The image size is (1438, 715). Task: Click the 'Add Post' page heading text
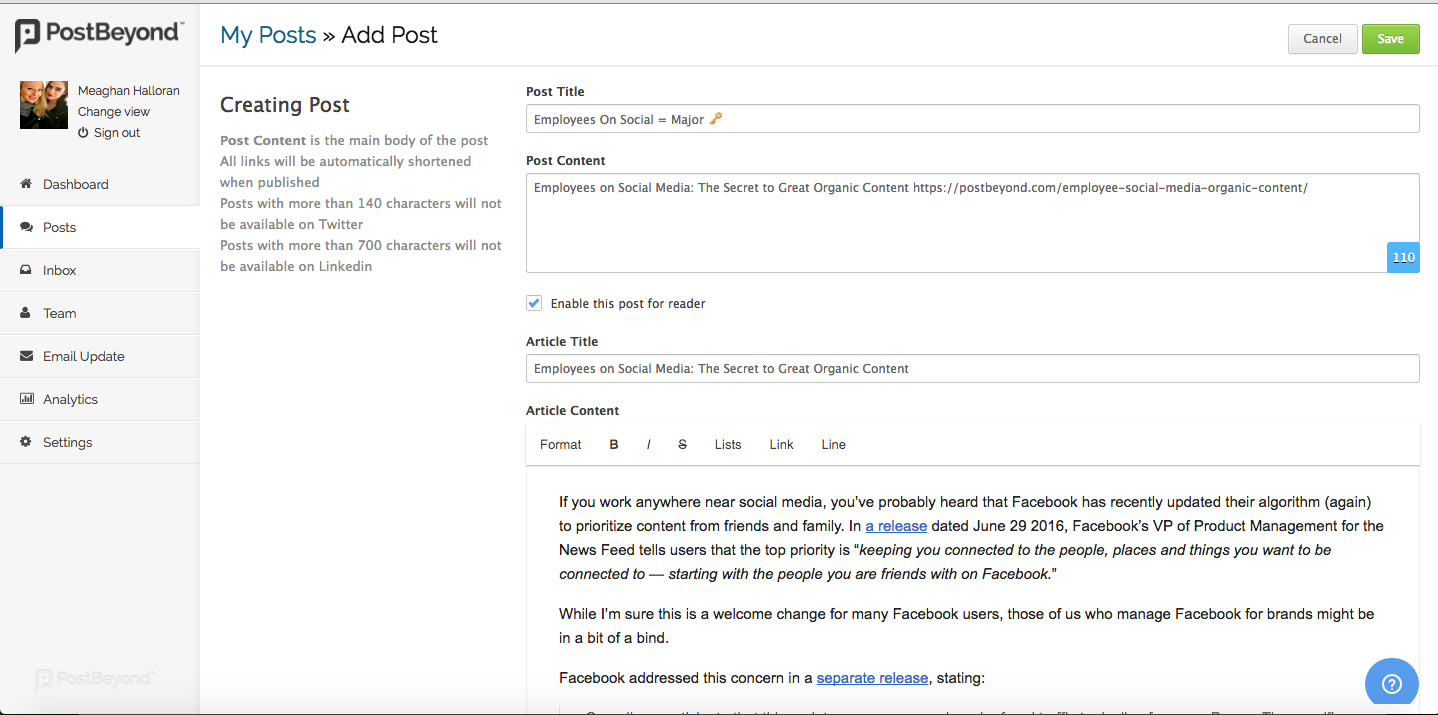[x=390, y=35]
